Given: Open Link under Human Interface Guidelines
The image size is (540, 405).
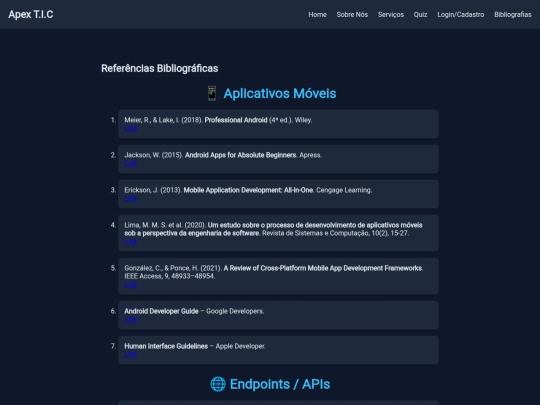Looking at the screenshot, I should click(131, 354).
